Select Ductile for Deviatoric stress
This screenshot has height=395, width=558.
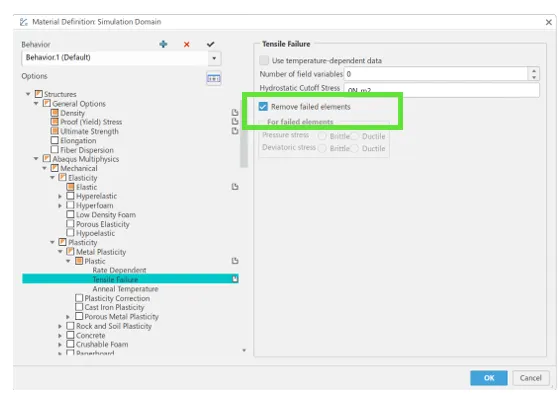click(354, 148)
